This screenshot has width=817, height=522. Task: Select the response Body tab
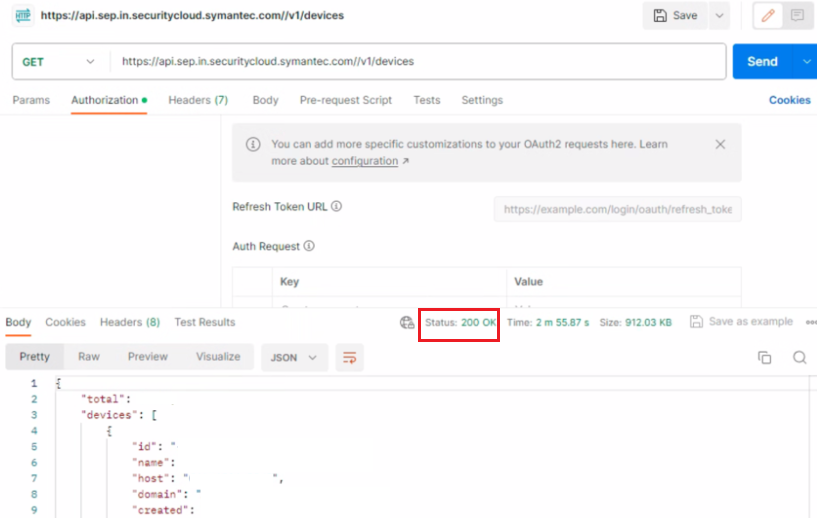[x=18, y=322]
